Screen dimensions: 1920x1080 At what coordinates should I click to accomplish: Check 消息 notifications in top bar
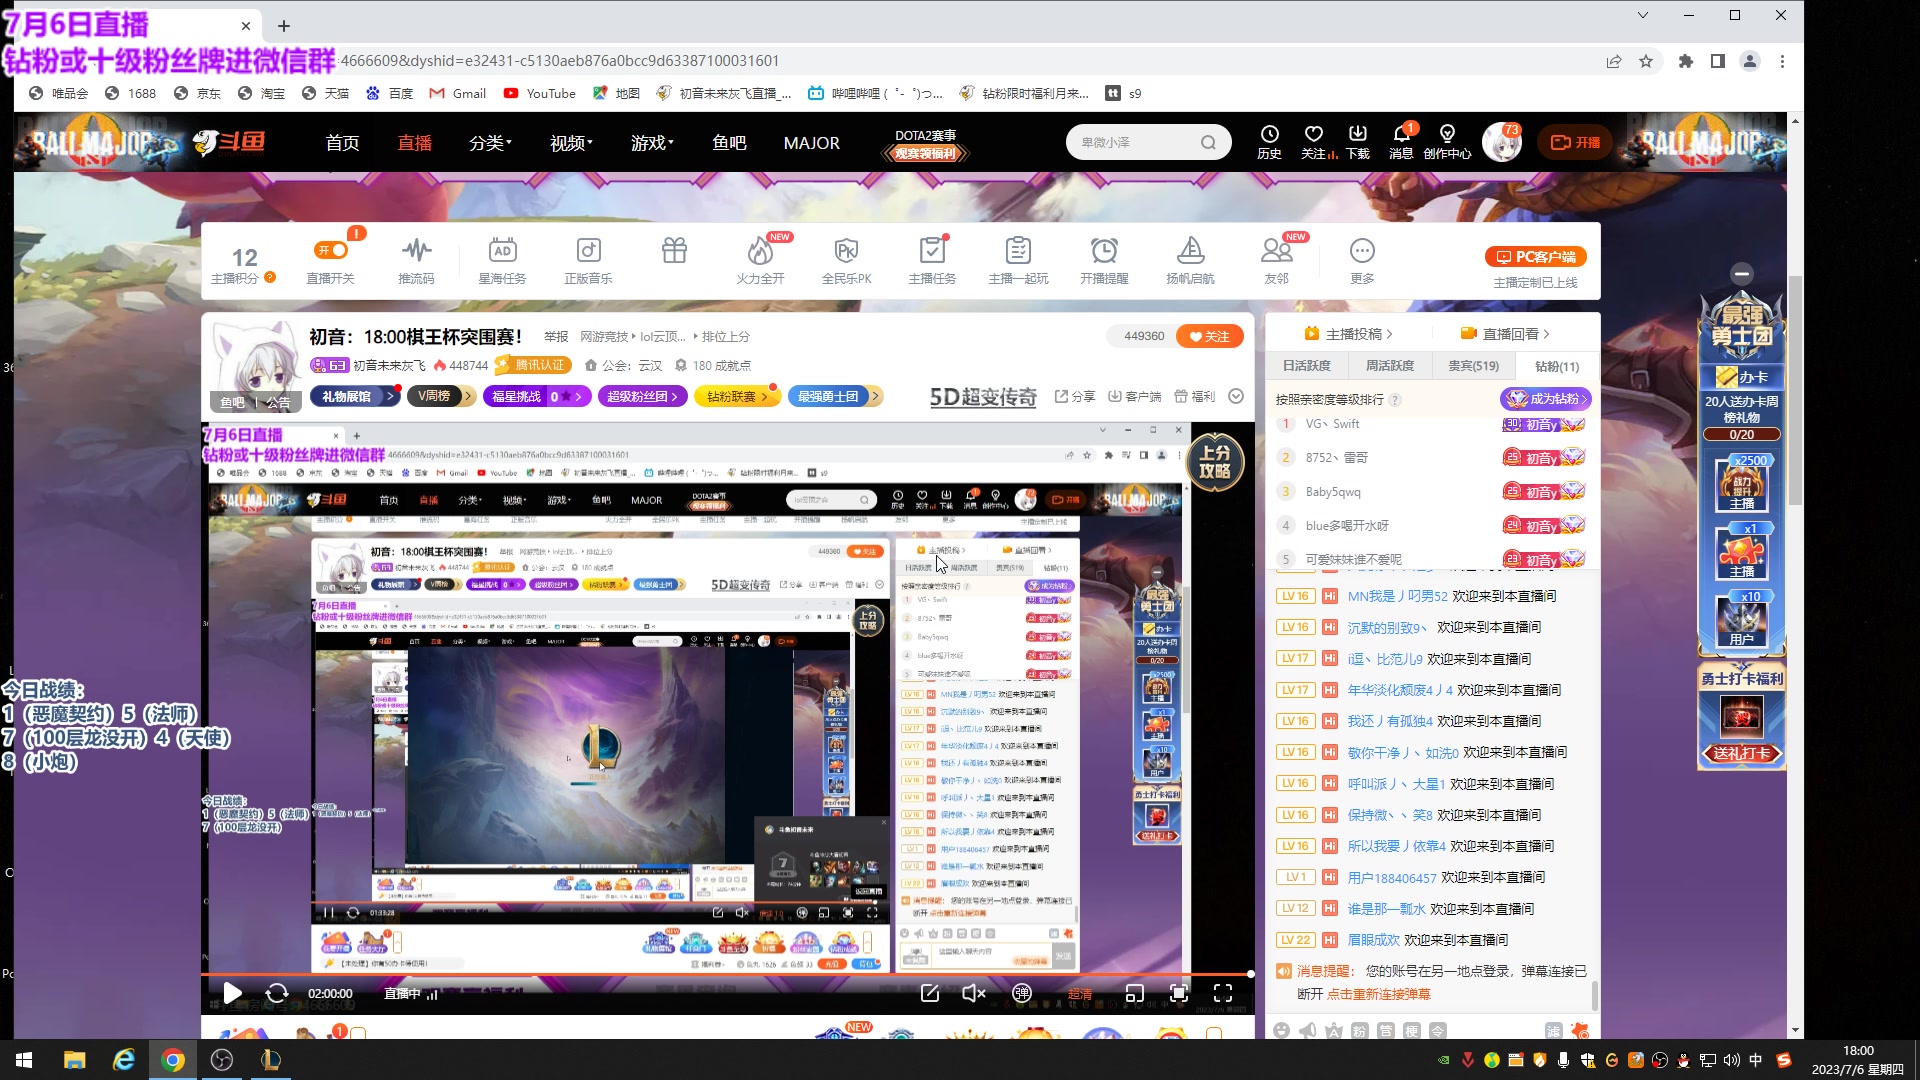[1399, 140]
